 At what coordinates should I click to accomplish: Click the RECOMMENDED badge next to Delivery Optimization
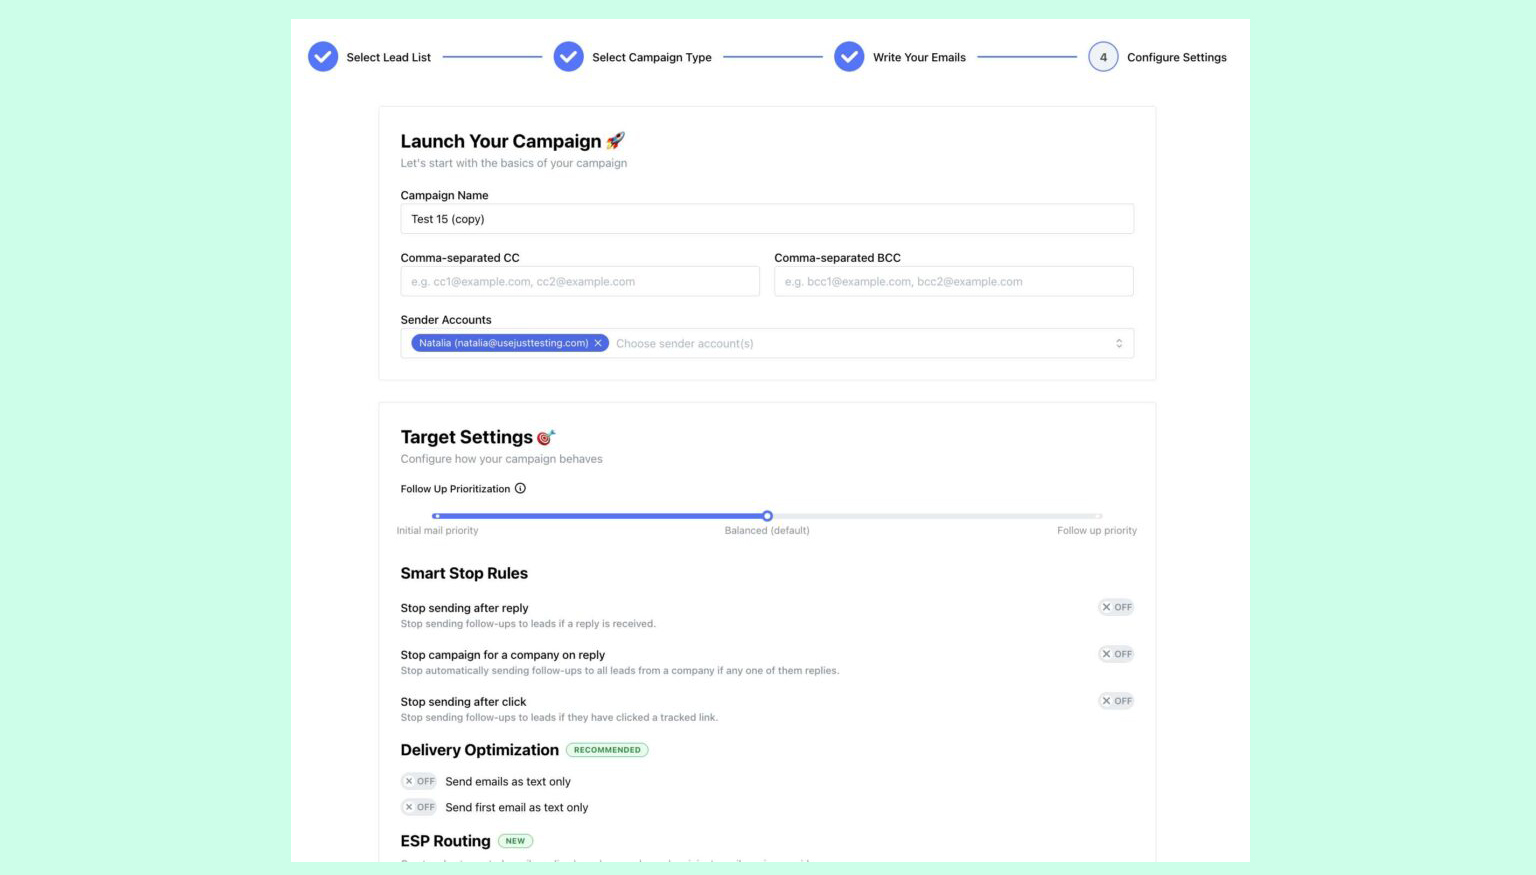[607, 749]
